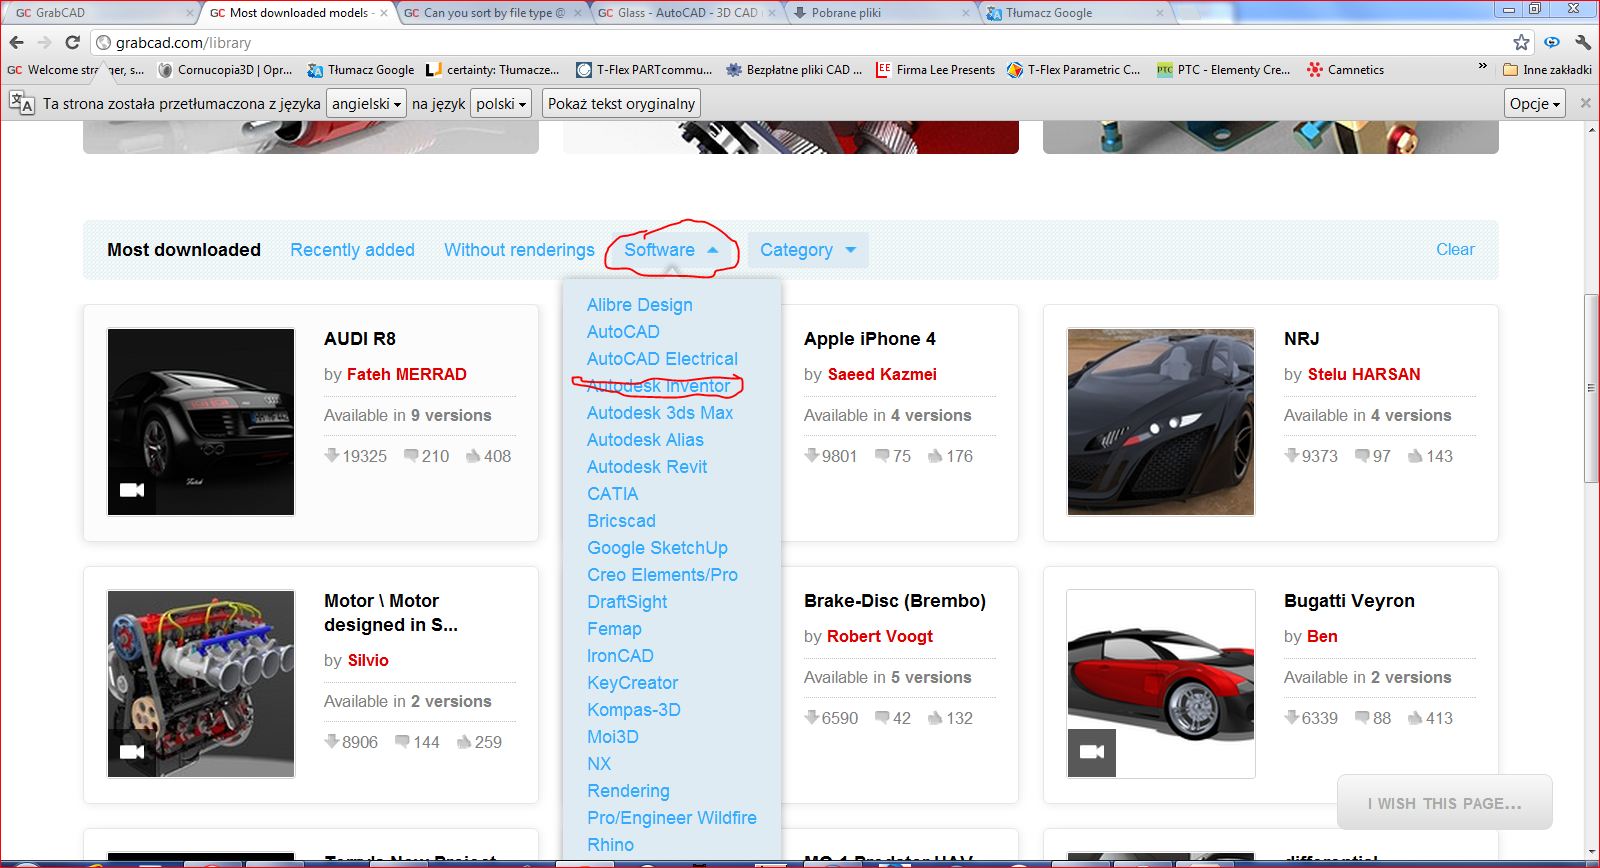Click I WISH THIS PAGE feedback button
Viewport: 1600px width, 868px height.
(1445, 803)
